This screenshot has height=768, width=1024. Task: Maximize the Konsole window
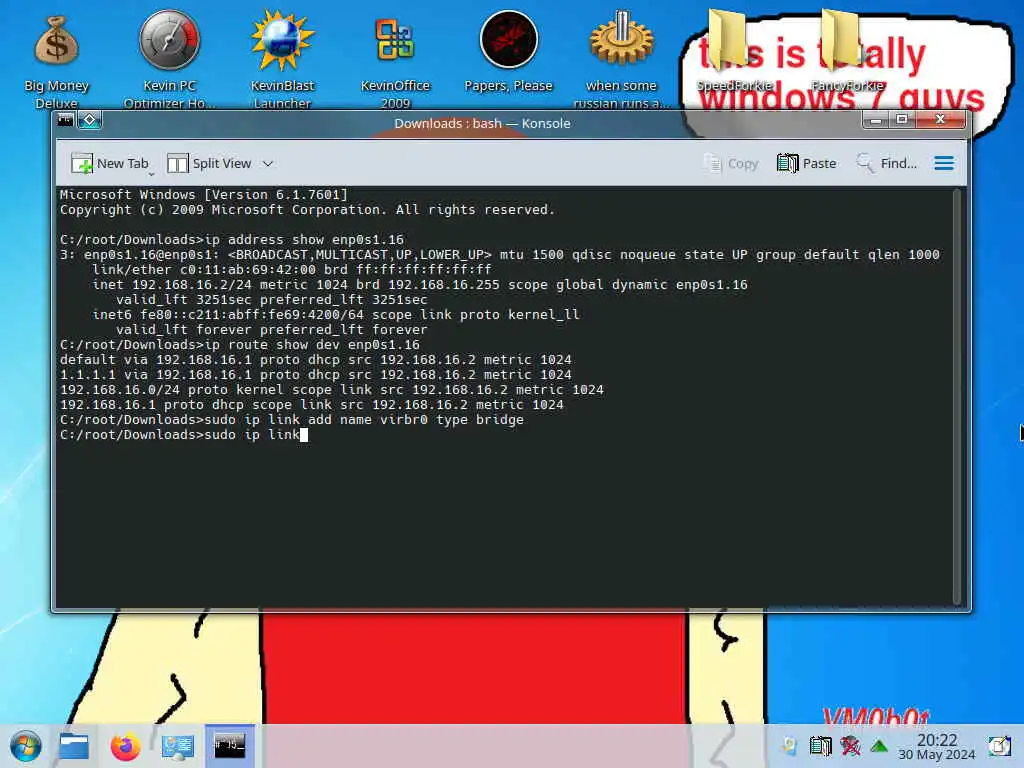tap(902, 120)
